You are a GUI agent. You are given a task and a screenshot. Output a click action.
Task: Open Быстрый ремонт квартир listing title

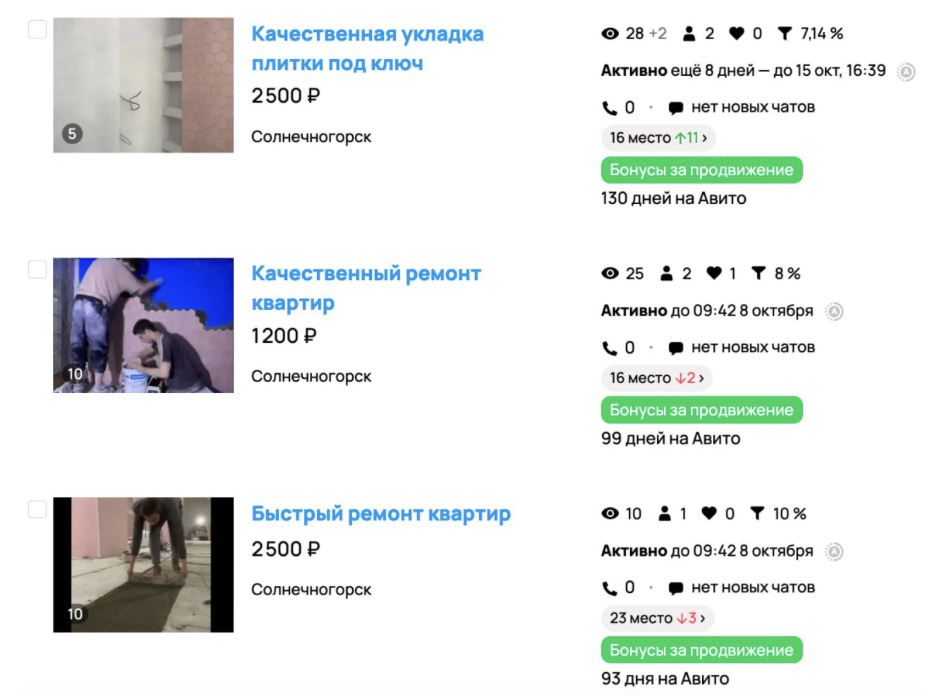pyautogui.click(x=381, y=514)
